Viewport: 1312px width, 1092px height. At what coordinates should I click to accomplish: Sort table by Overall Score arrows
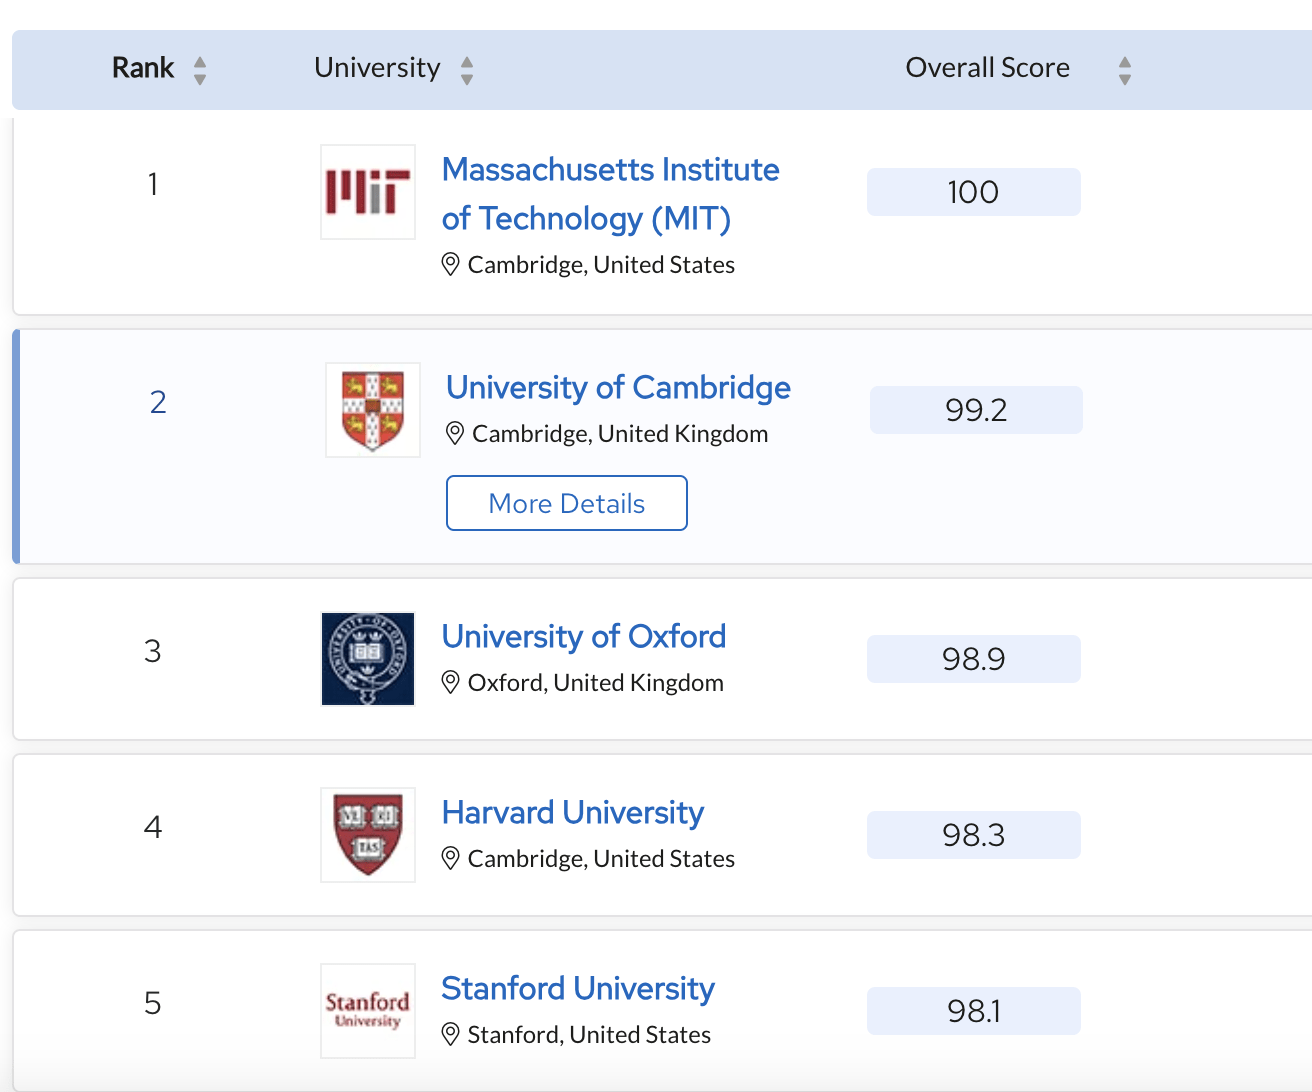tap(1125, 70)
